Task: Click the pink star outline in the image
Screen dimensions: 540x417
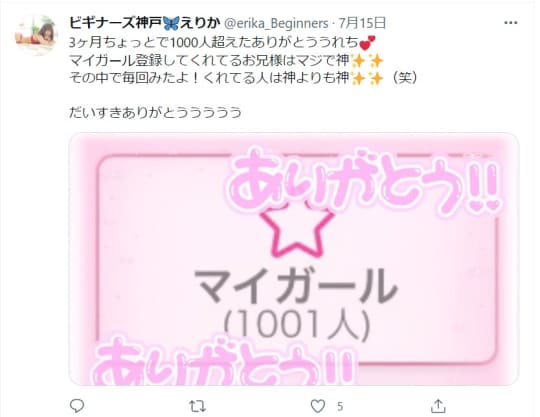Action: (297, 230)
